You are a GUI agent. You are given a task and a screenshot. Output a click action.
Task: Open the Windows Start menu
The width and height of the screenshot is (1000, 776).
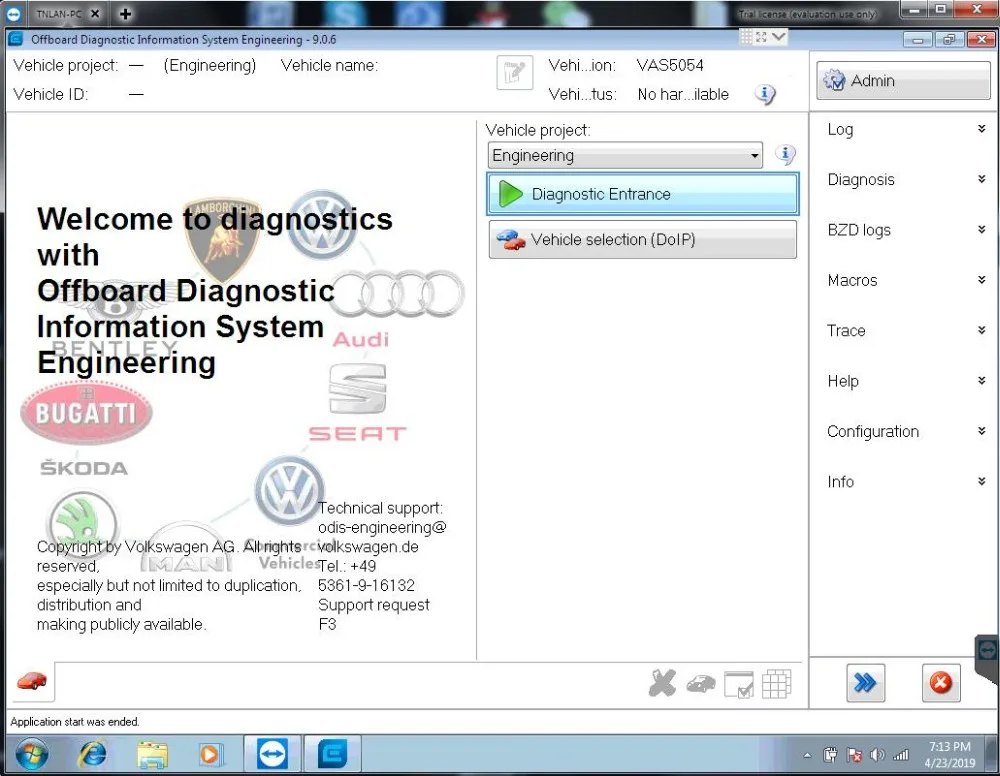(x=31, y=754)
